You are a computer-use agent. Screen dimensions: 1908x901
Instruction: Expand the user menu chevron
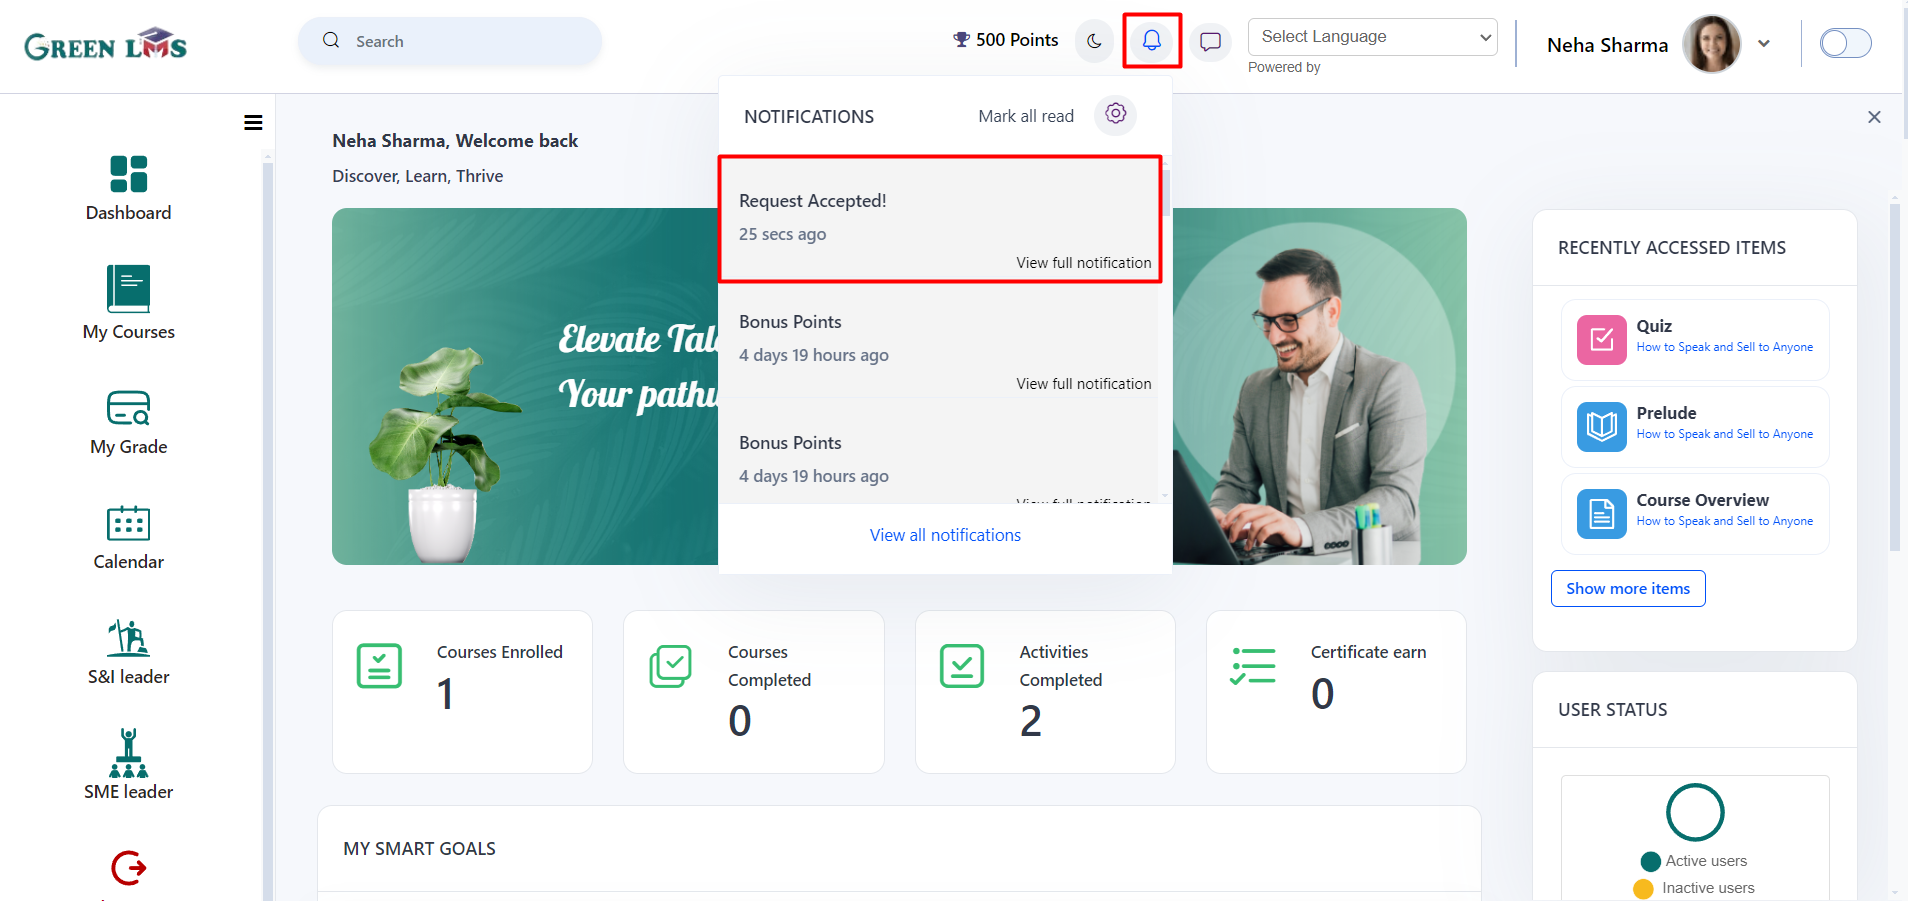(x=1764, y=44)
